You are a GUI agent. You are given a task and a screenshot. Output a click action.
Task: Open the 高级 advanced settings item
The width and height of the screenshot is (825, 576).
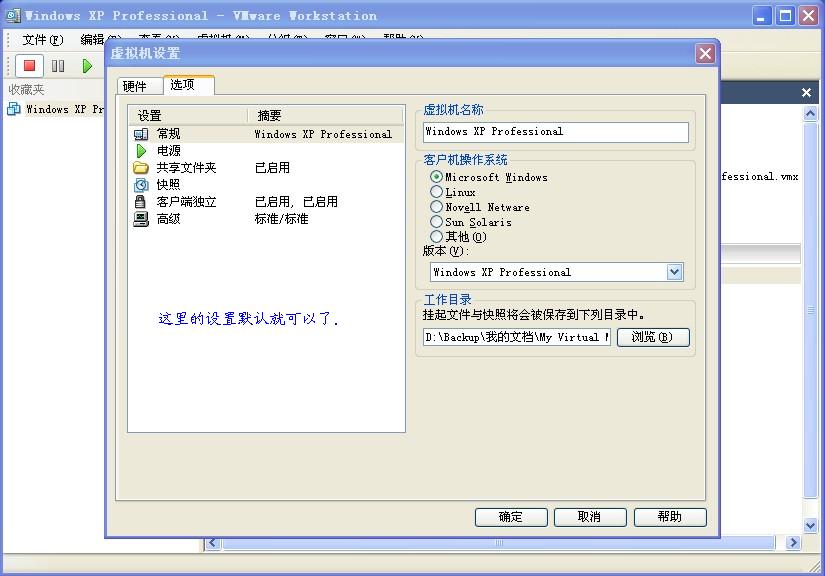pyautogui.click(x=168, y=219)
